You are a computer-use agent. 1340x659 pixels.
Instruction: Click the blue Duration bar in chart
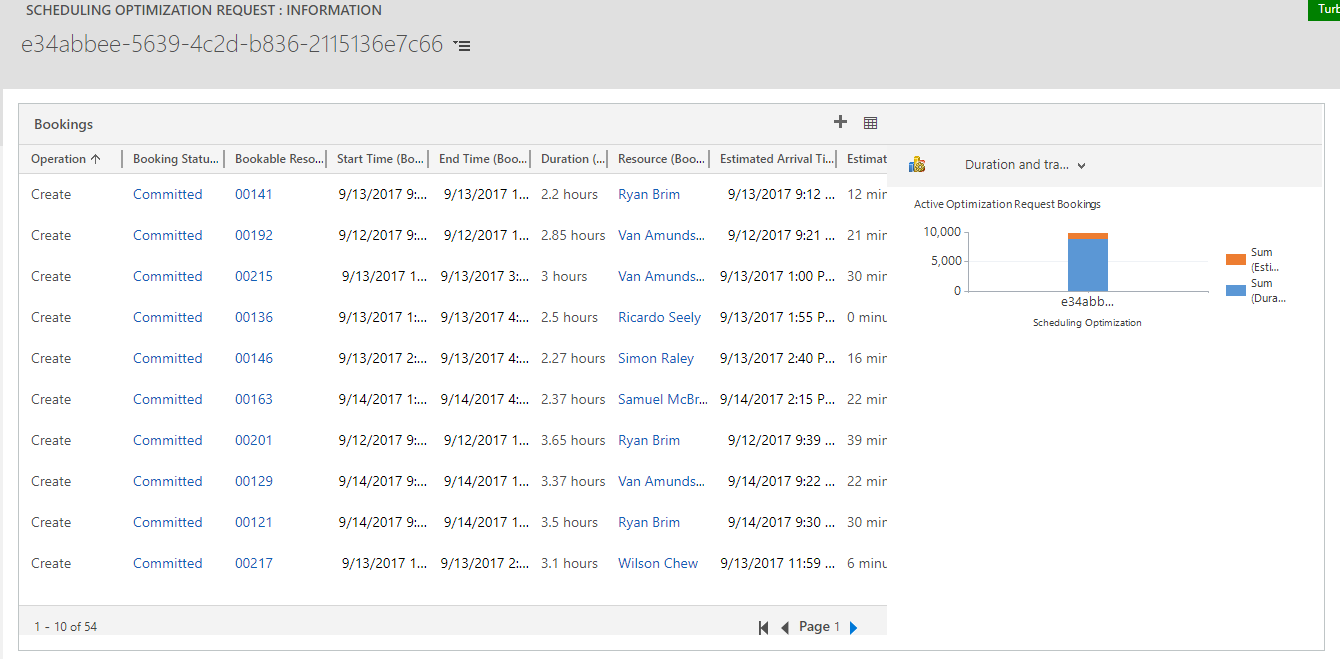(1087, 266)
